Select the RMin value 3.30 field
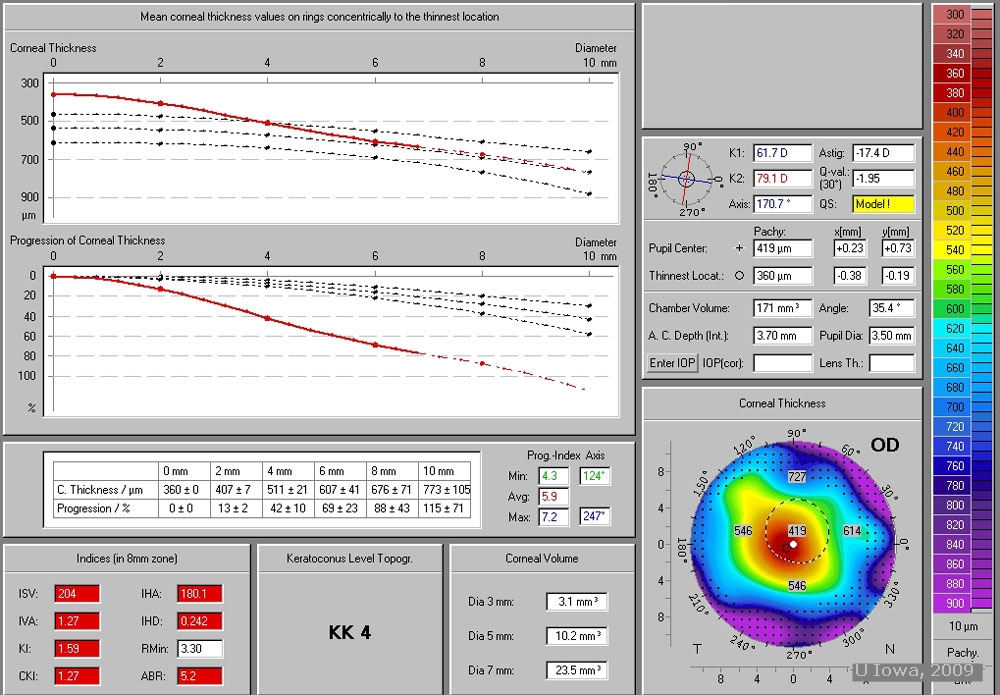 (x=199, y=649)
